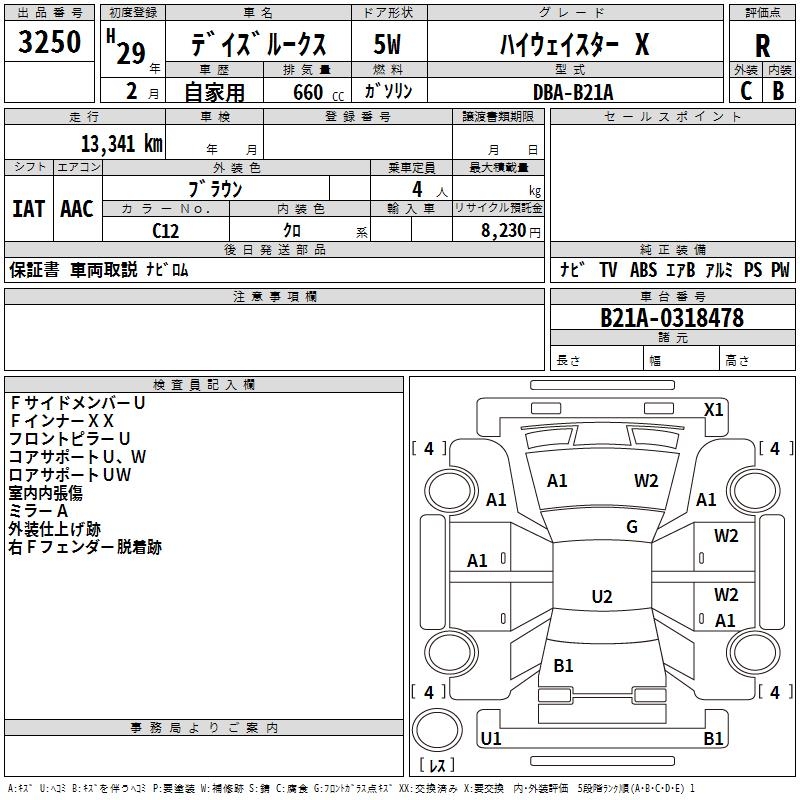Click the color code C12 field
Image resolution: width=800 pixels, height=800 pixels.
[x=165, y=229]
